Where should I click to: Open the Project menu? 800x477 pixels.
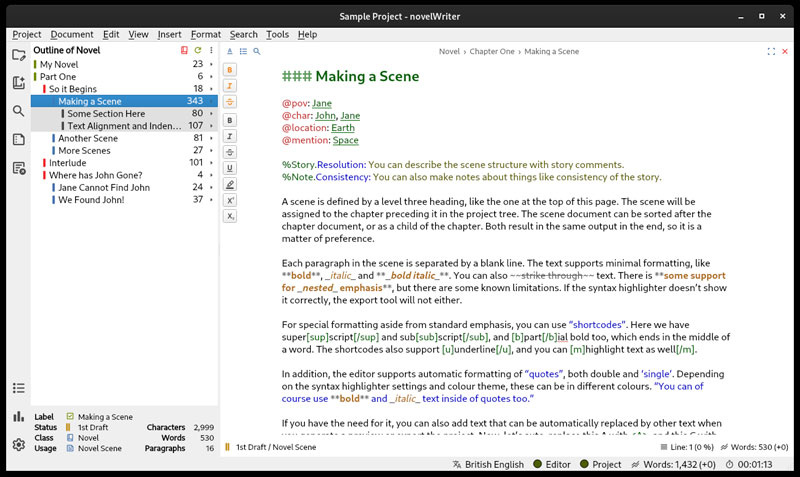pyautogui.click(x=27, y=34)
